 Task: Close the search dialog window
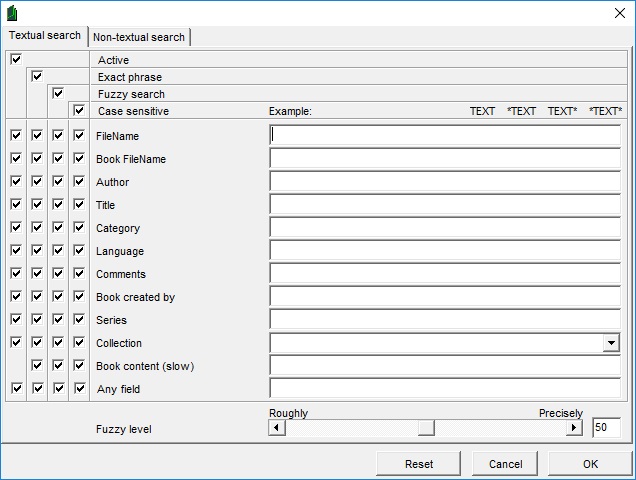(x=619, y=13)
